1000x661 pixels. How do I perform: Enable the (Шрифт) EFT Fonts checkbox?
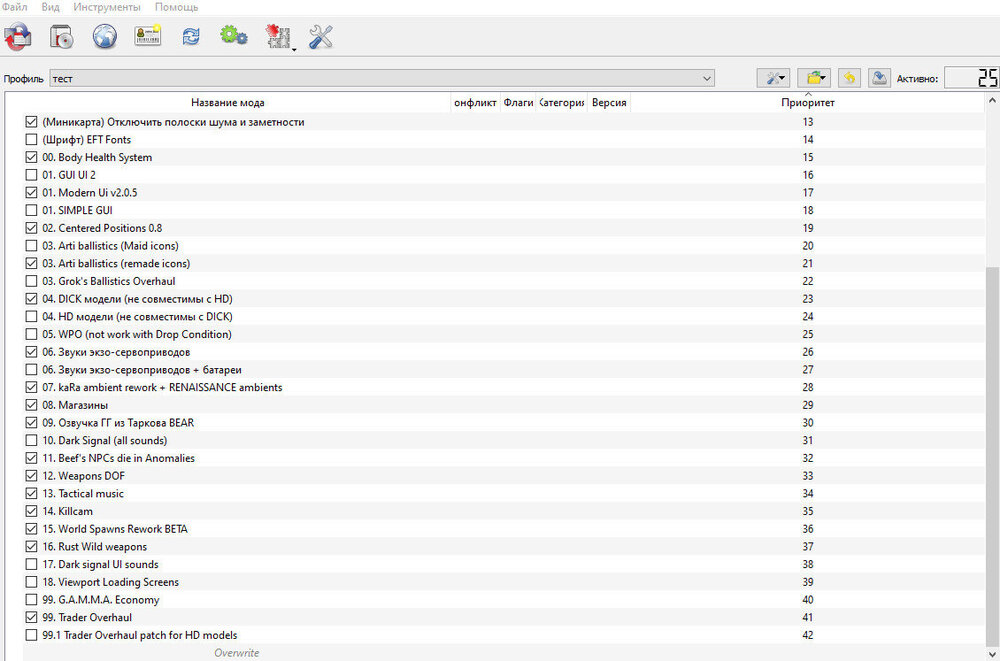coord(31,140)
